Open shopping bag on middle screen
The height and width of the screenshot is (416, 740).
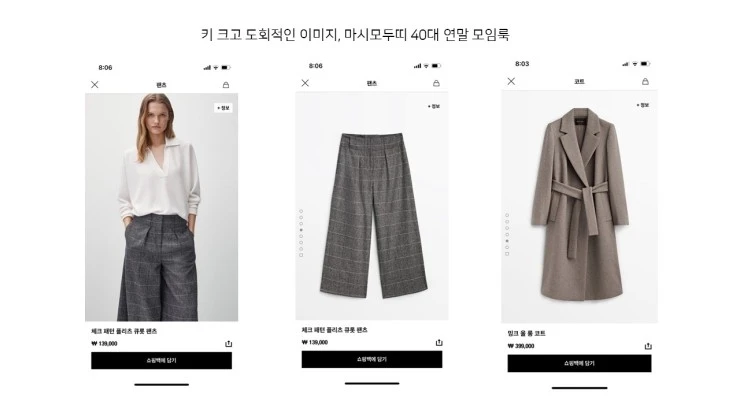[x=436, y=83]
